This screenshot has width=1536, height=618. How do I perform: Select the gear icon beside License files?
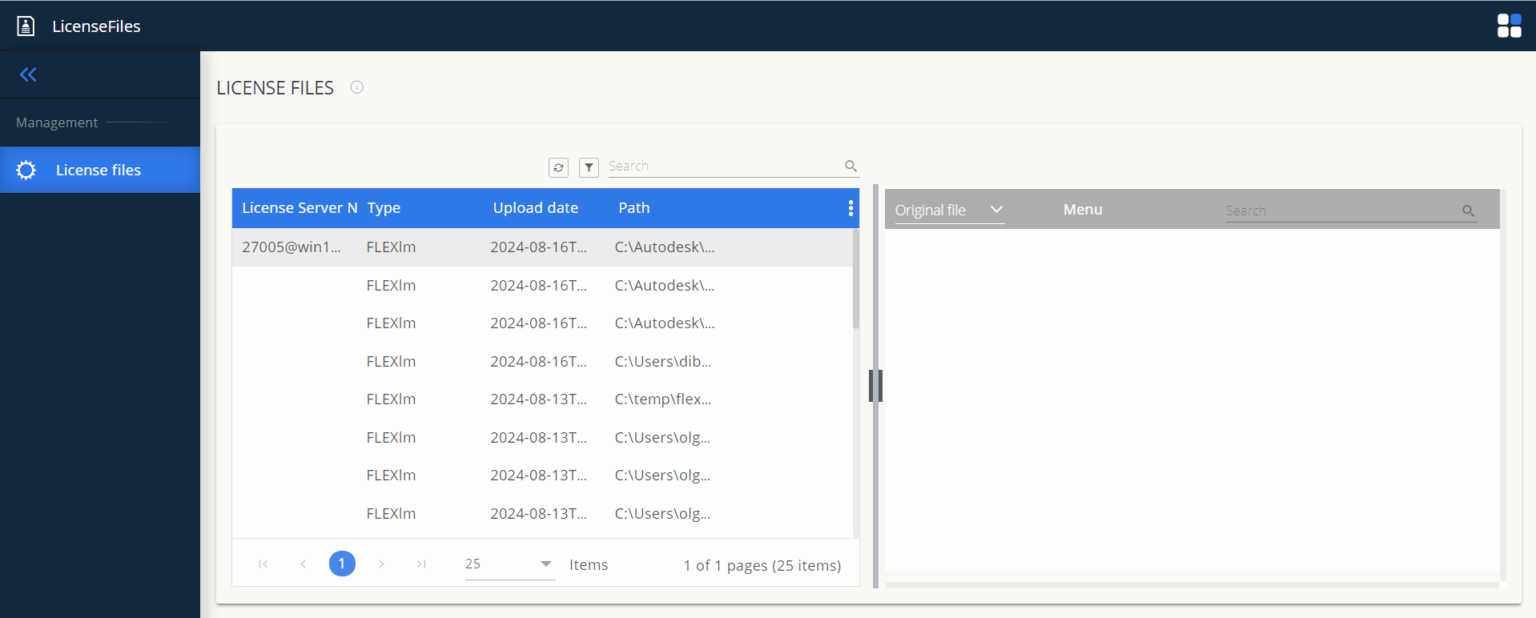[26, 169]
